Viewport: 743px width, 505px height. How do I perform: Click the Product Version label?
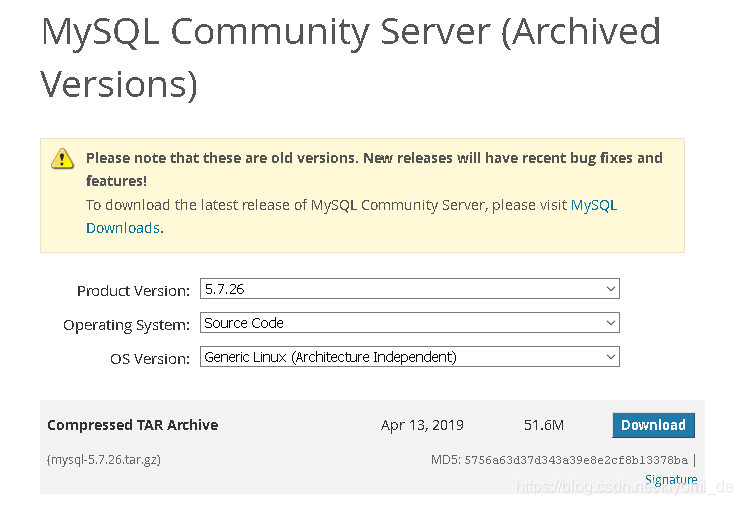pos(133,290)
